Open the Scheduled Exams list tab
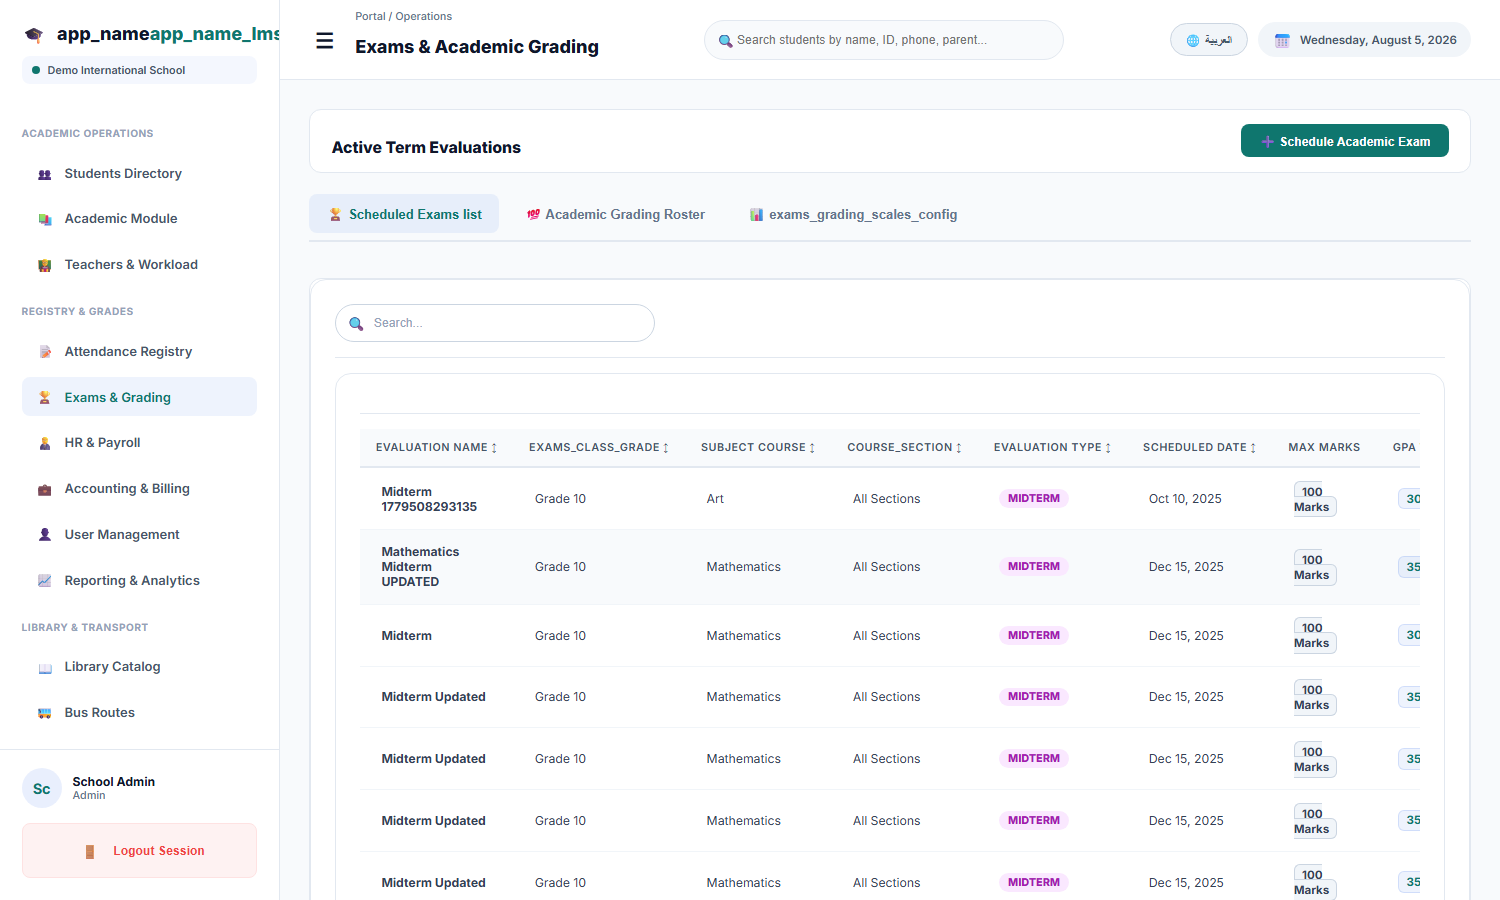Screen dimensions: 1500x900 pos(404,214)
